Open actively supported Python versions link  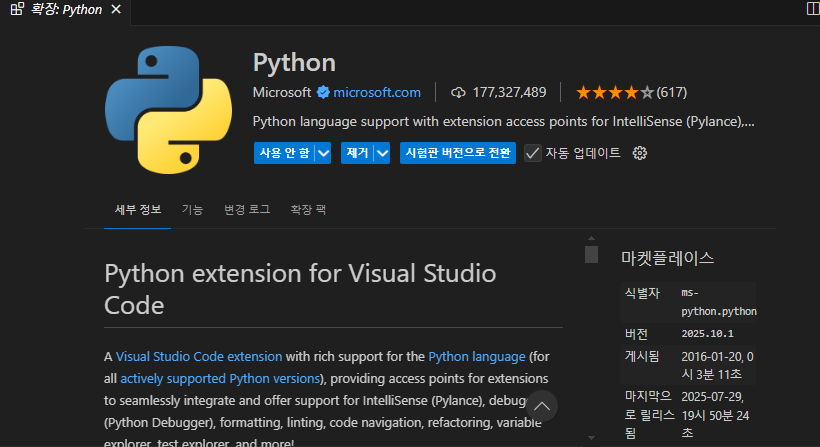pos(220,379)
